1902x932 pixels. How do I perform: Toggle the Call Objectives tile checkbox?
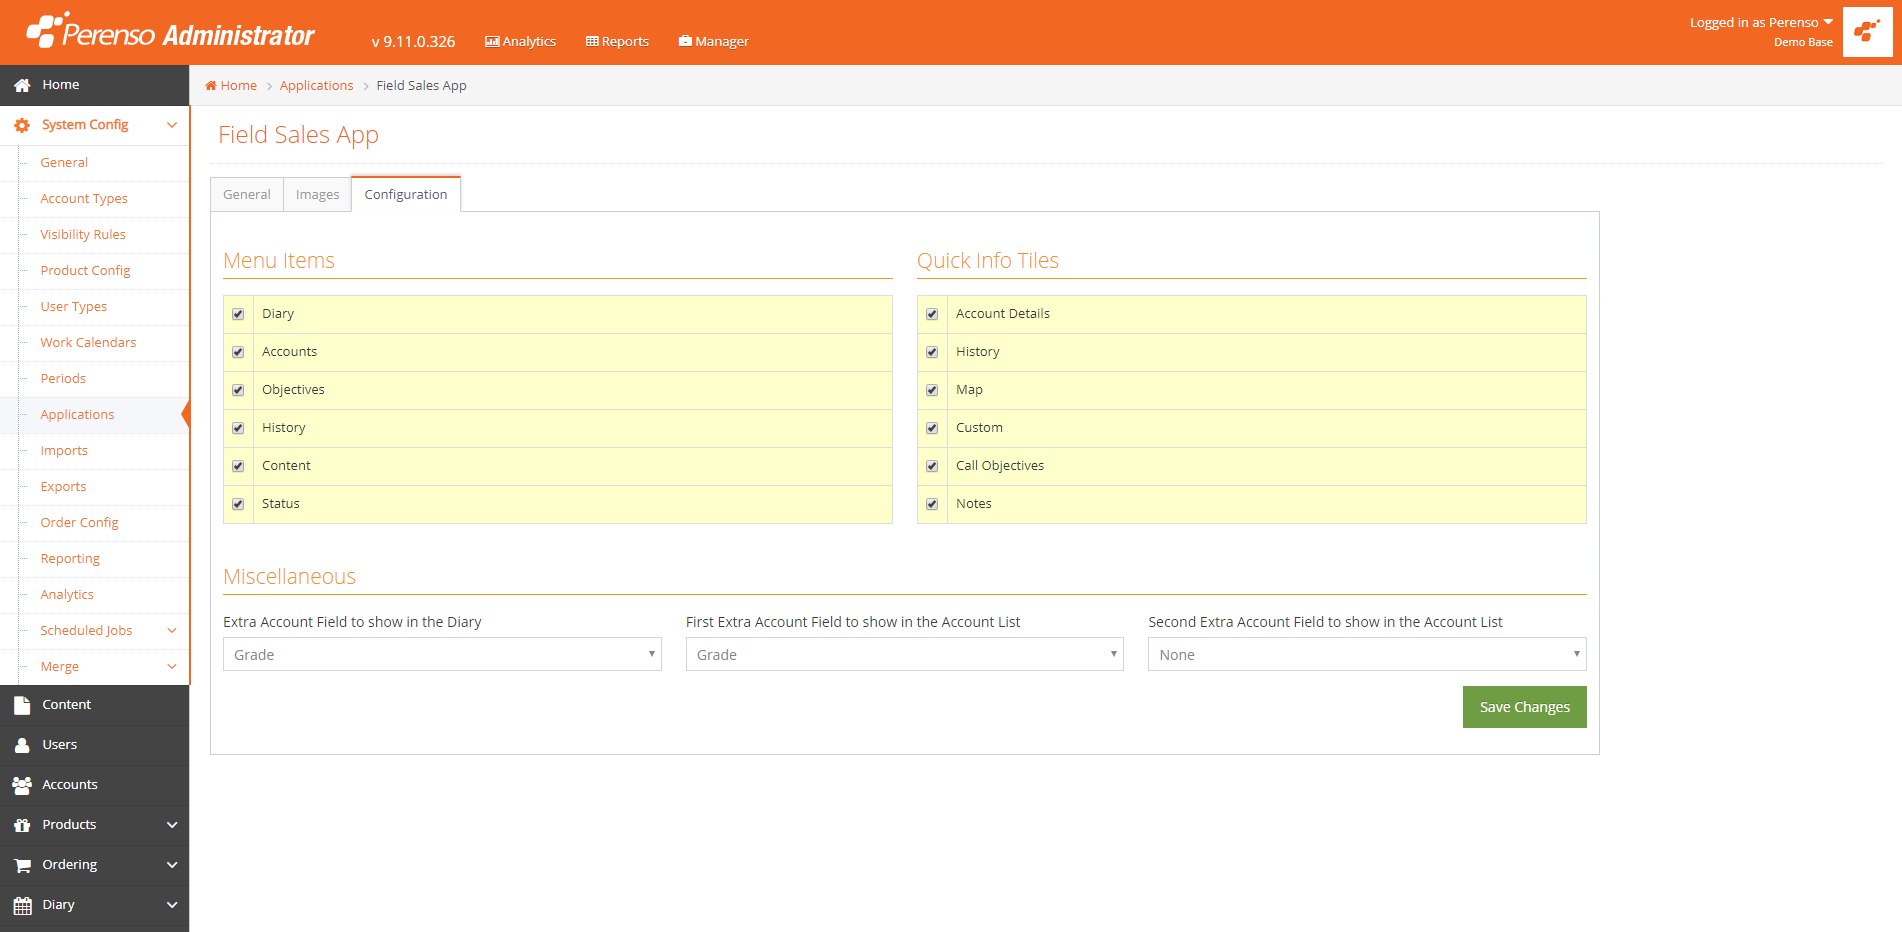932,466
